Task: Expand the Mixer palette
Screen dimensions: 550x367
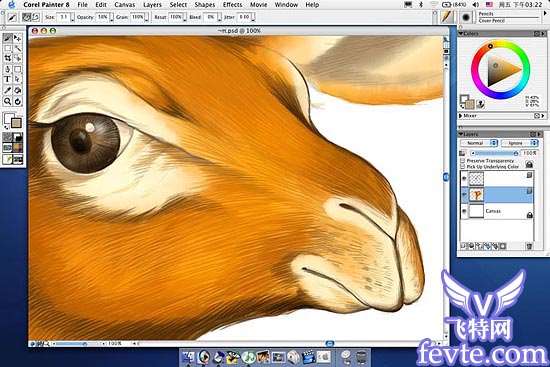Action: click(461, 115)
